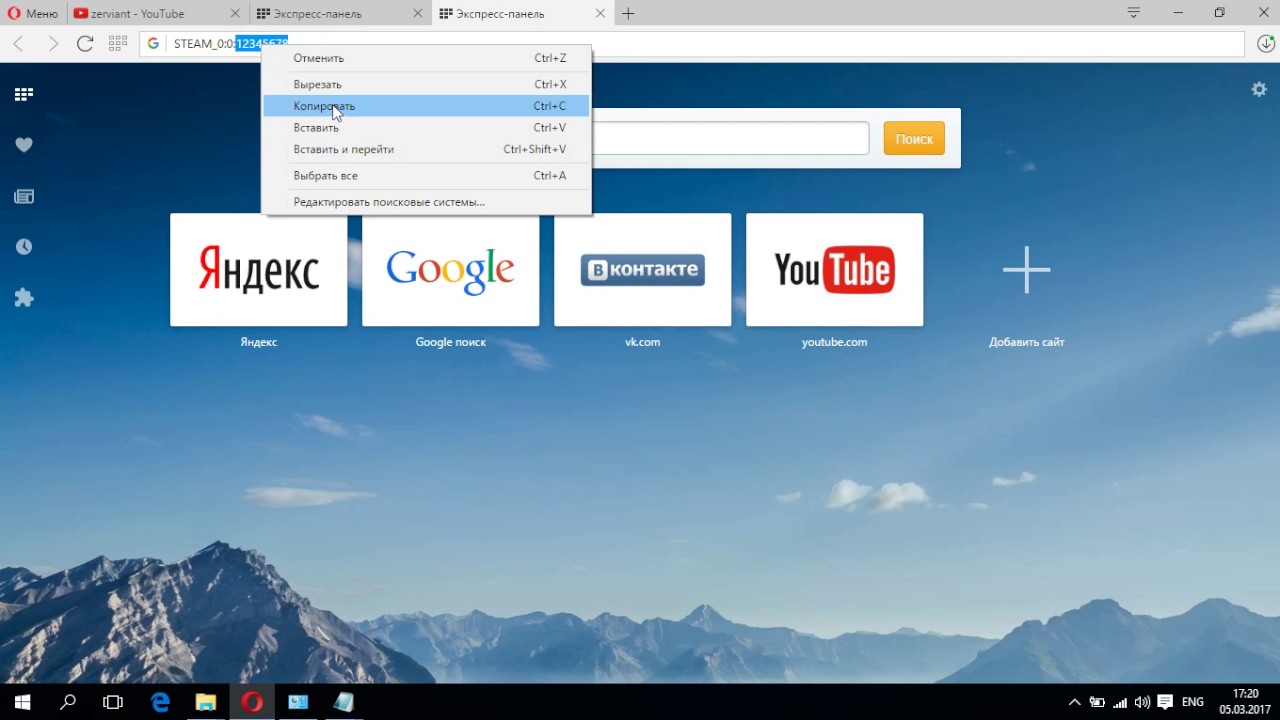
Task: Choose Вырезать in the context menu
Action: click(x=427, y=84)
